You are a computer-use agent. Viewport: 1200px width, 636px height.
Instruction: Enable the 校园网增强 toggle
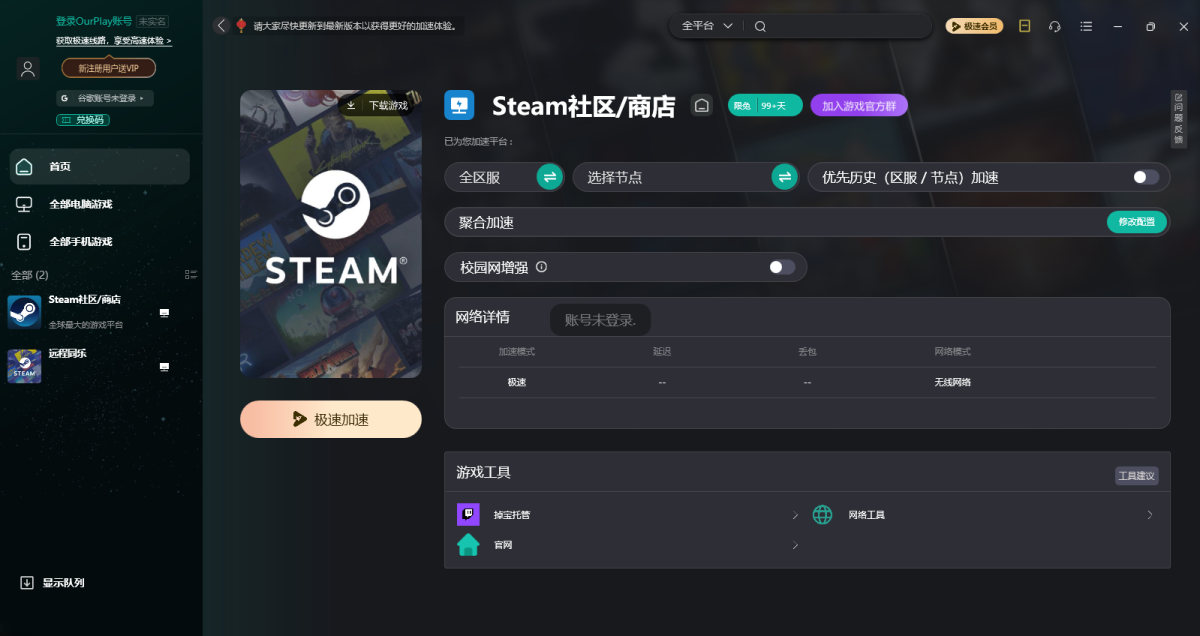coord(782,267)
